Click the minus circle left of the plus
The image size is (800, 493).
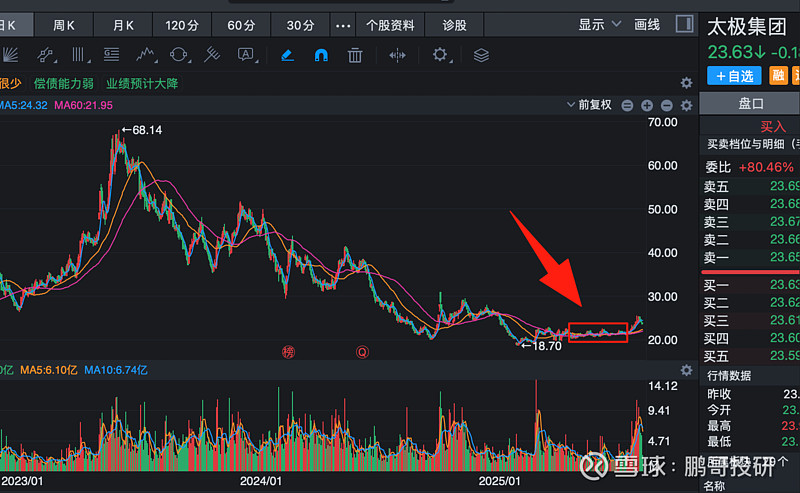[627, 105]
